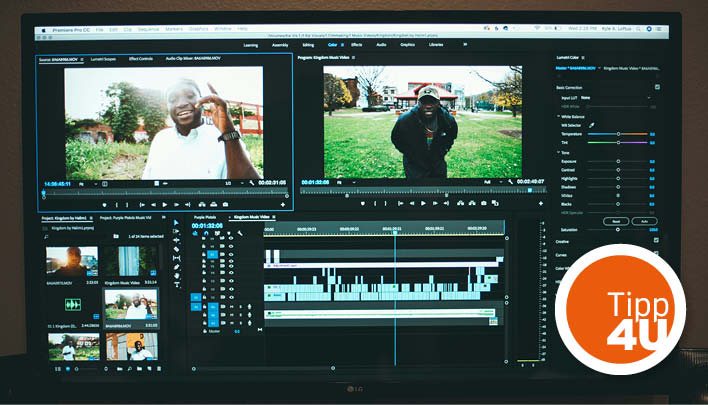Click the Reset button in Lumetri Color

click(x=616, y=220)
